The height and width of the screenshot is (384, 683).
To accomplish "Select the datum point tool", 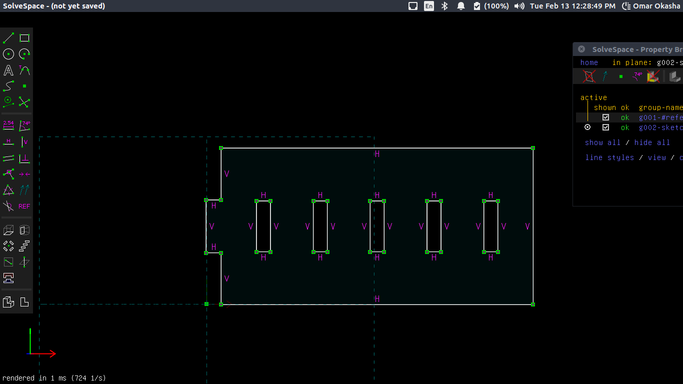I will pyautogui.click(x=24, y=86).
